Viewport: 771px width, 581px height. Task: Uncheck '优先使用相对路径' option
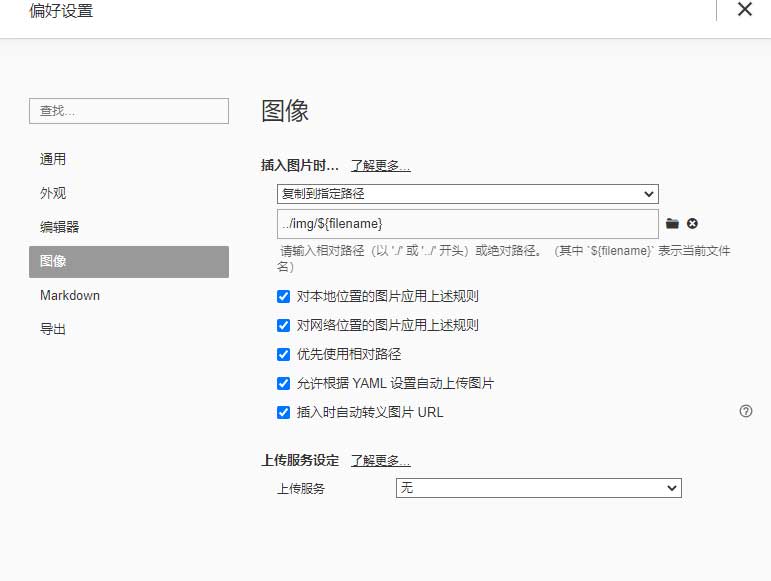(x=284, y=354)
